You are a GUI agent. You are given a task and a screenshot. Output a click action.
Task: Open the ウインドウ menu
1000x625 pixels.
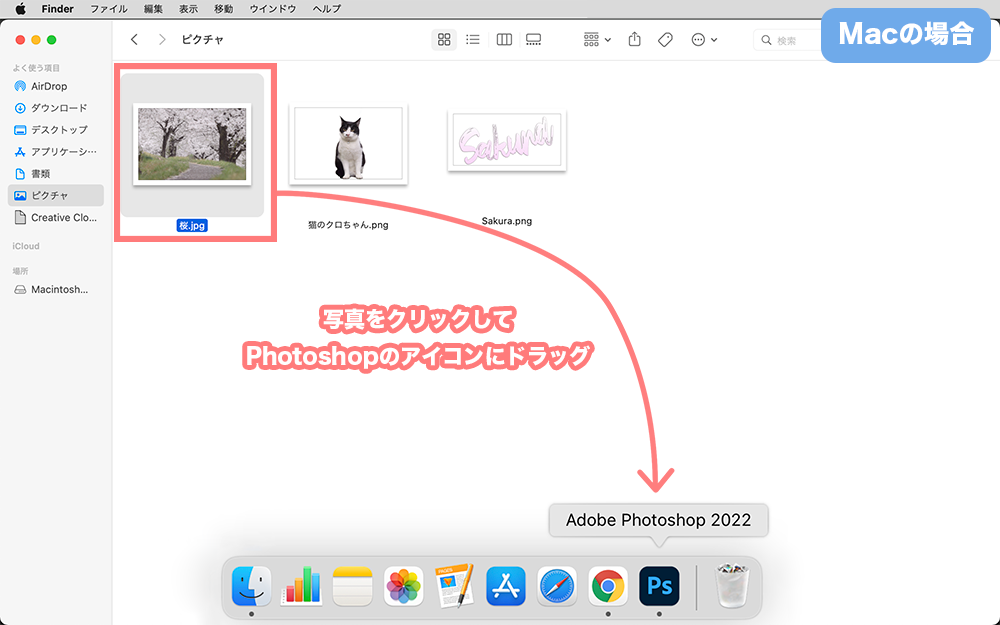(x=272, y=9)
